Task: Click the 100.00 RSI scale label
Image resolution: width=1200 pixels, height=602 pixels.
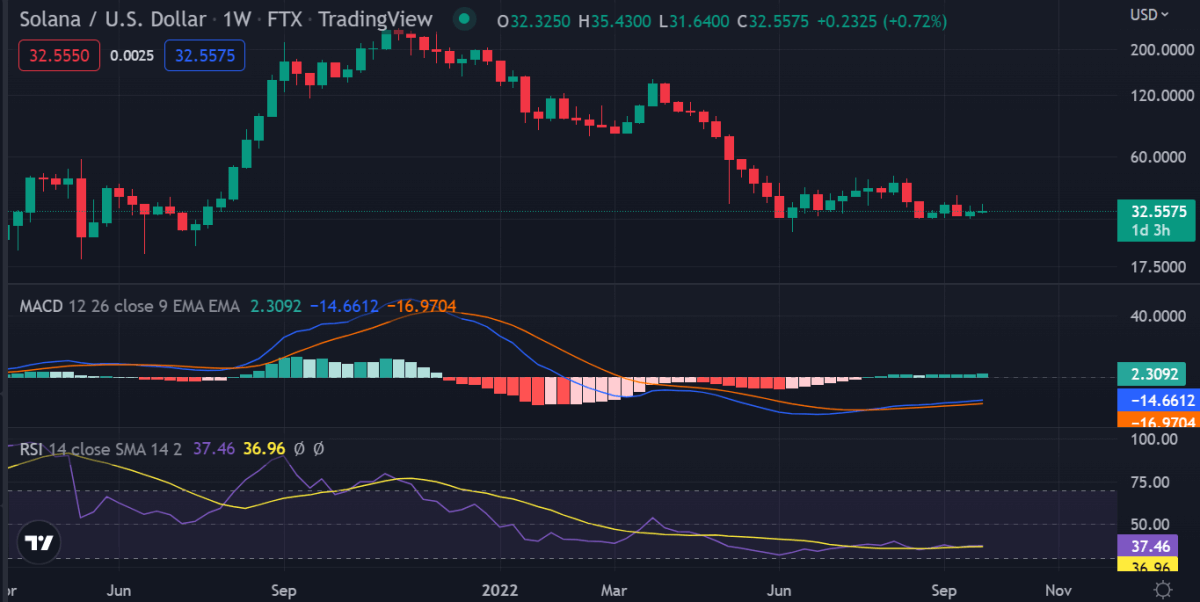Action: pos(1156,438)
